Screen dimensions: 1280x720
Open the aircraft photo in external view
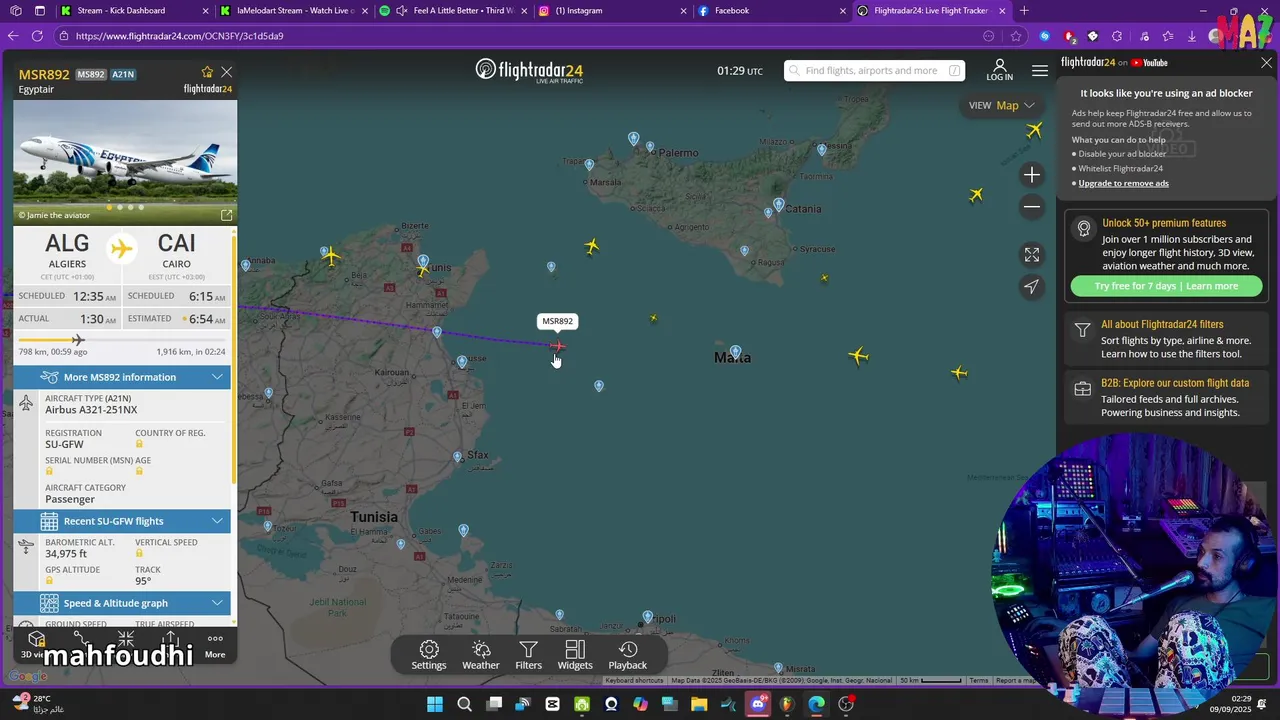point(226,215)
